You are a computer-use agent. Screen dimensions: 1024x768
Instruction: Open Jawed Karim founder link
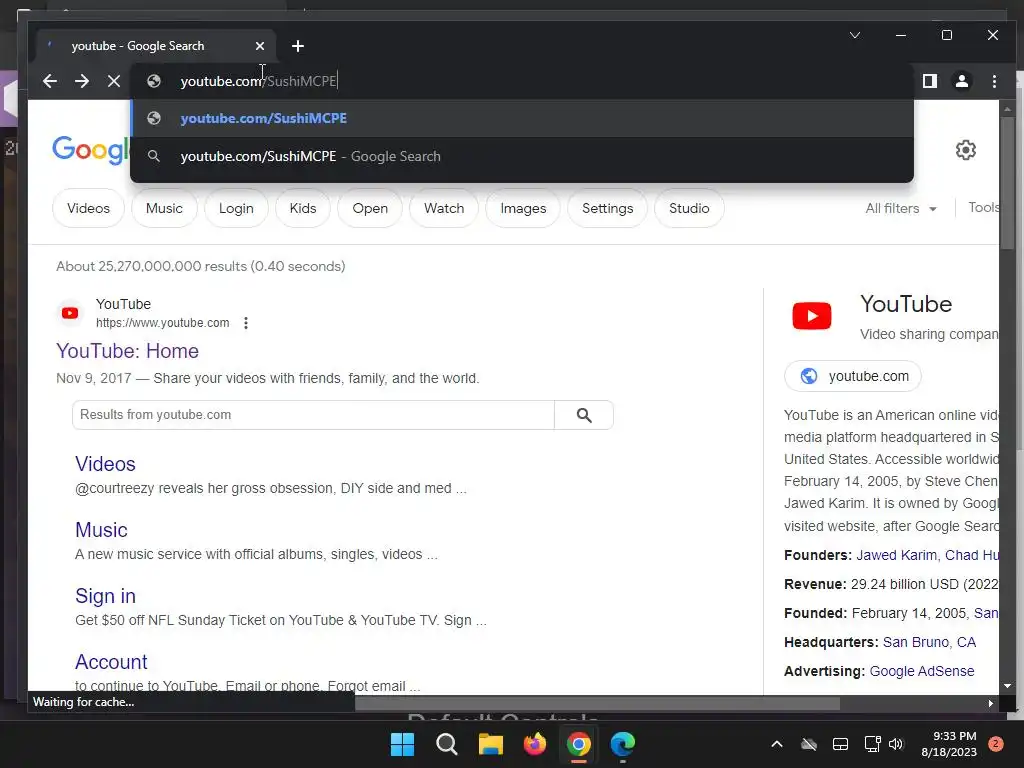pos(896,555)
